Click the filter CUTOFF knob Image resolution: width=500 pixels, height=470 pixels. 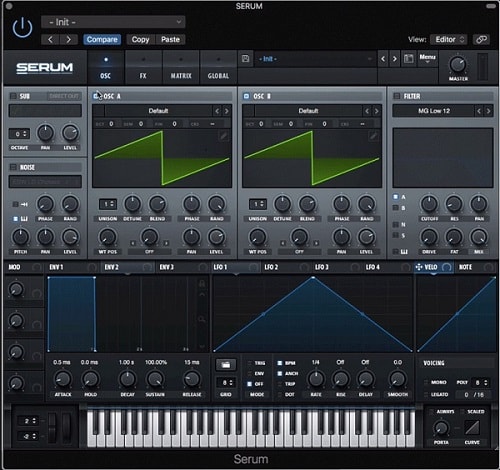click(x=429, y=204)
